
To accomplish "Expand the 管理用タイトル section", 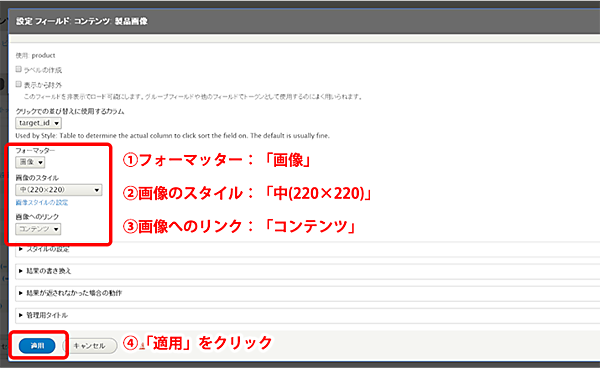I will (x=47, y=316).
